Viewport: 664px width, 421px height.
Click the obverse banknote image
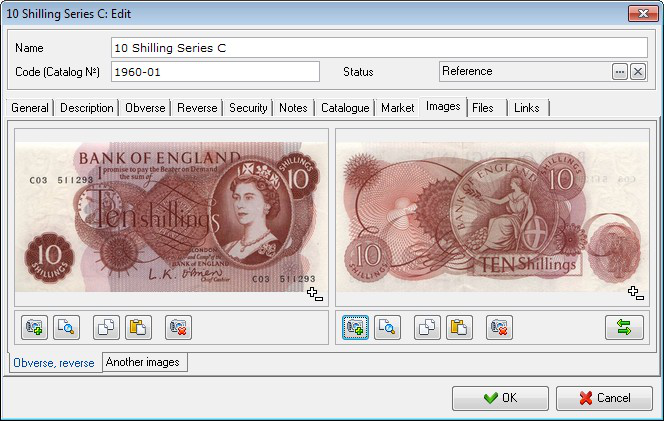171,217
